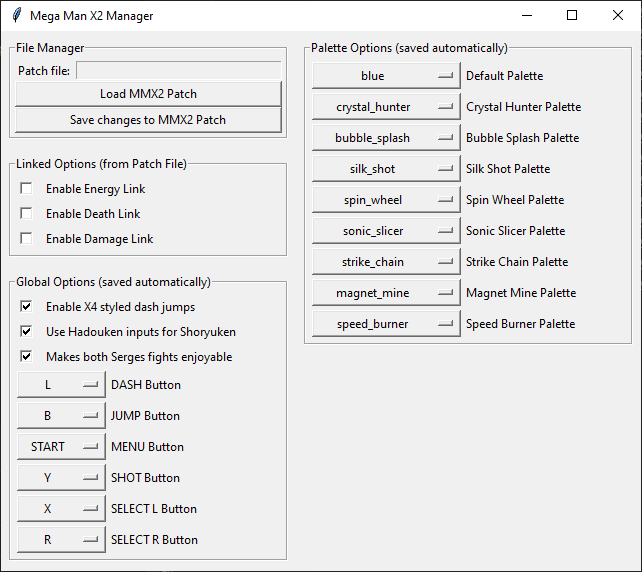Expand the Silk Shot Palette dropdown
Viewport: 642px width, 572px height.
[x=386, y=169]
